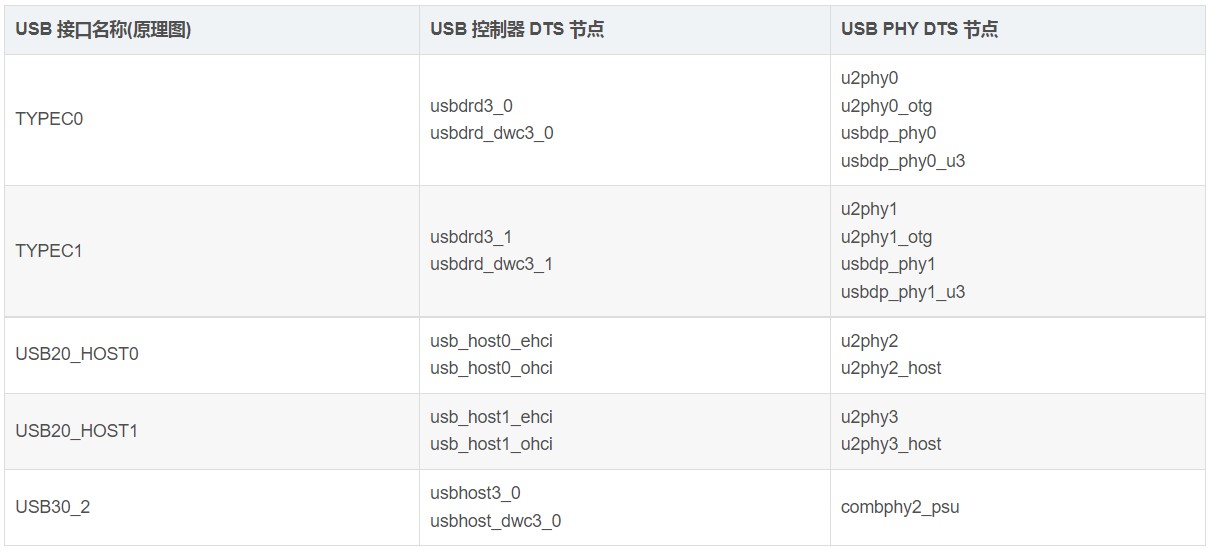Click the USB20_HOST0 row label
The width and height of the screenshot is (1215, 556).
[77, 355]
